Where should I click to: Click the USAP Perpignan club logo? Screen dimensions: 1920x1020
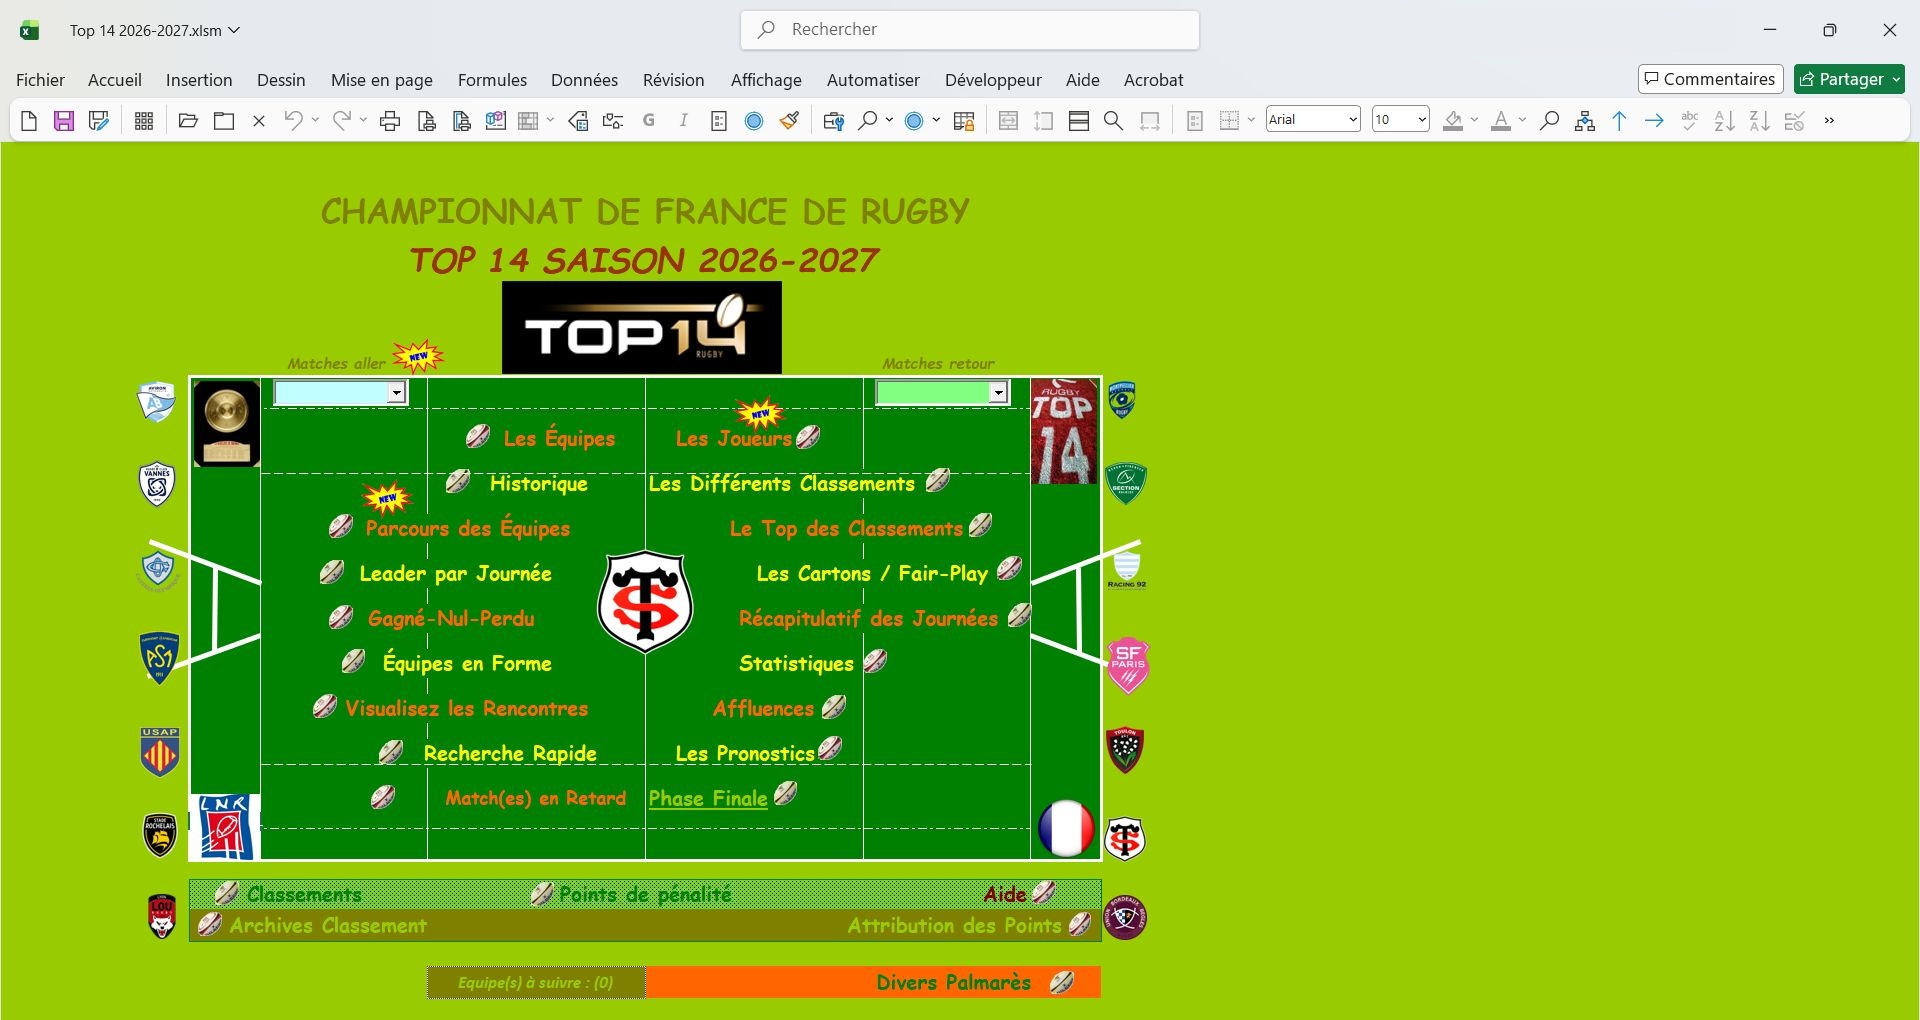point(160,751)
